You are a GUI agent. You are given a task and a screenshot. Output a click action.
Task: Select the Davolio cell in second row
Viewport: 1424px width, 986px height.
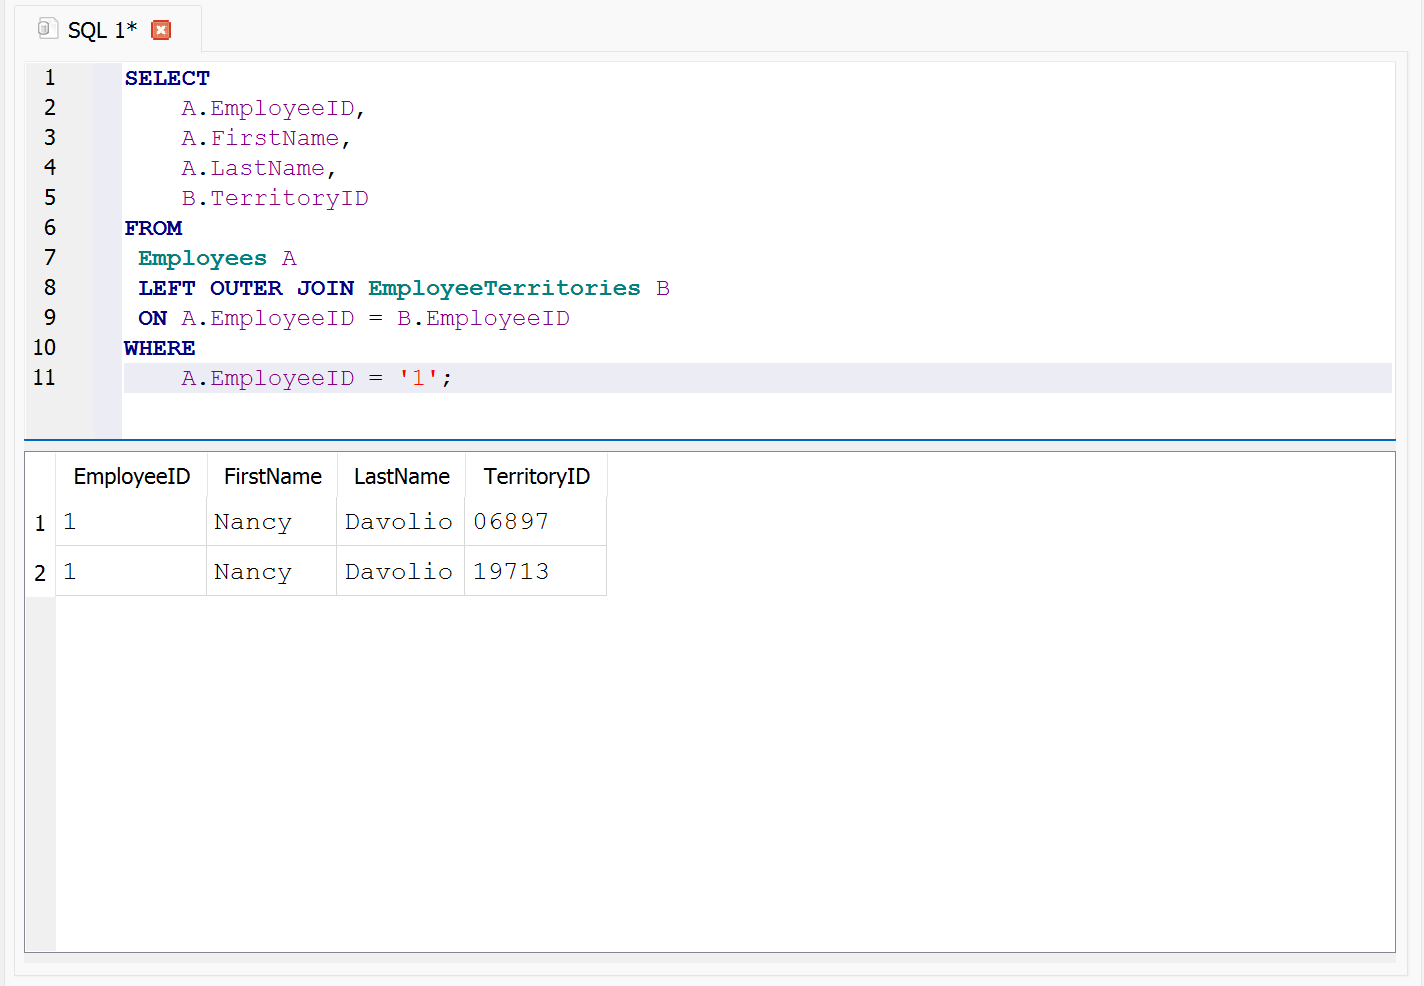point(398,572)
